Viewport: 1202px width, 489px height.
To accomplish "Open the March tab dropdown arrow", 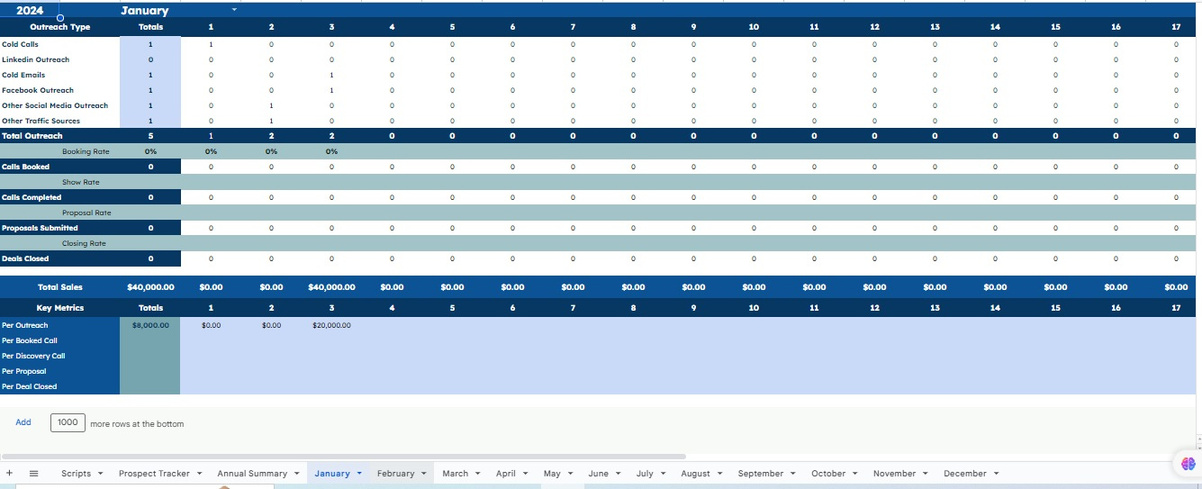I will 477,473.
